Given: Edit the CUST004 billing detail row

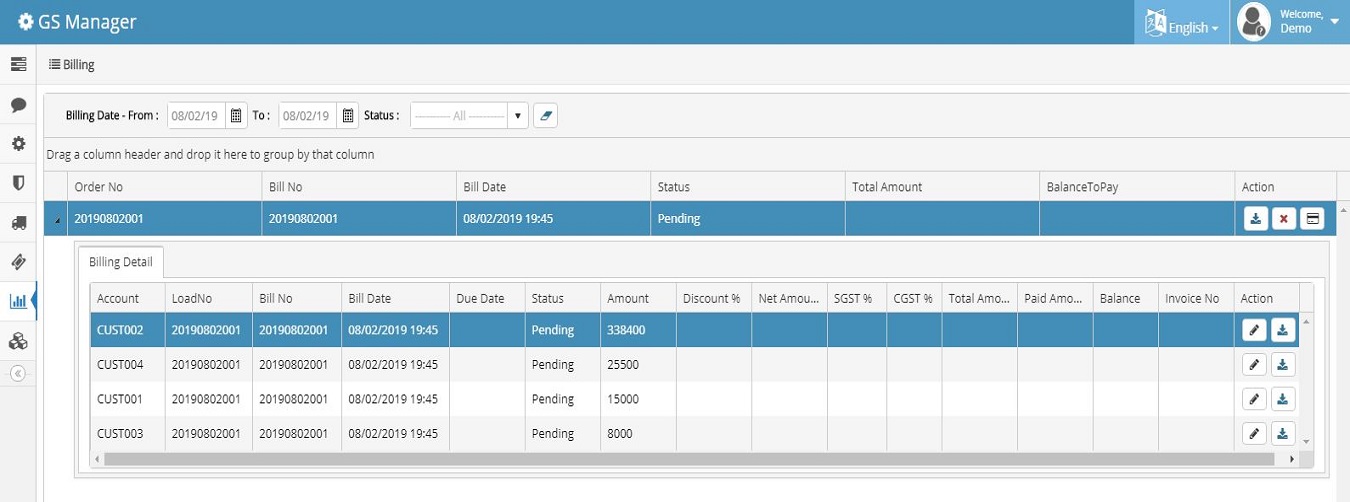Looking at the screenshot, I should click(x=1254, y=365).
